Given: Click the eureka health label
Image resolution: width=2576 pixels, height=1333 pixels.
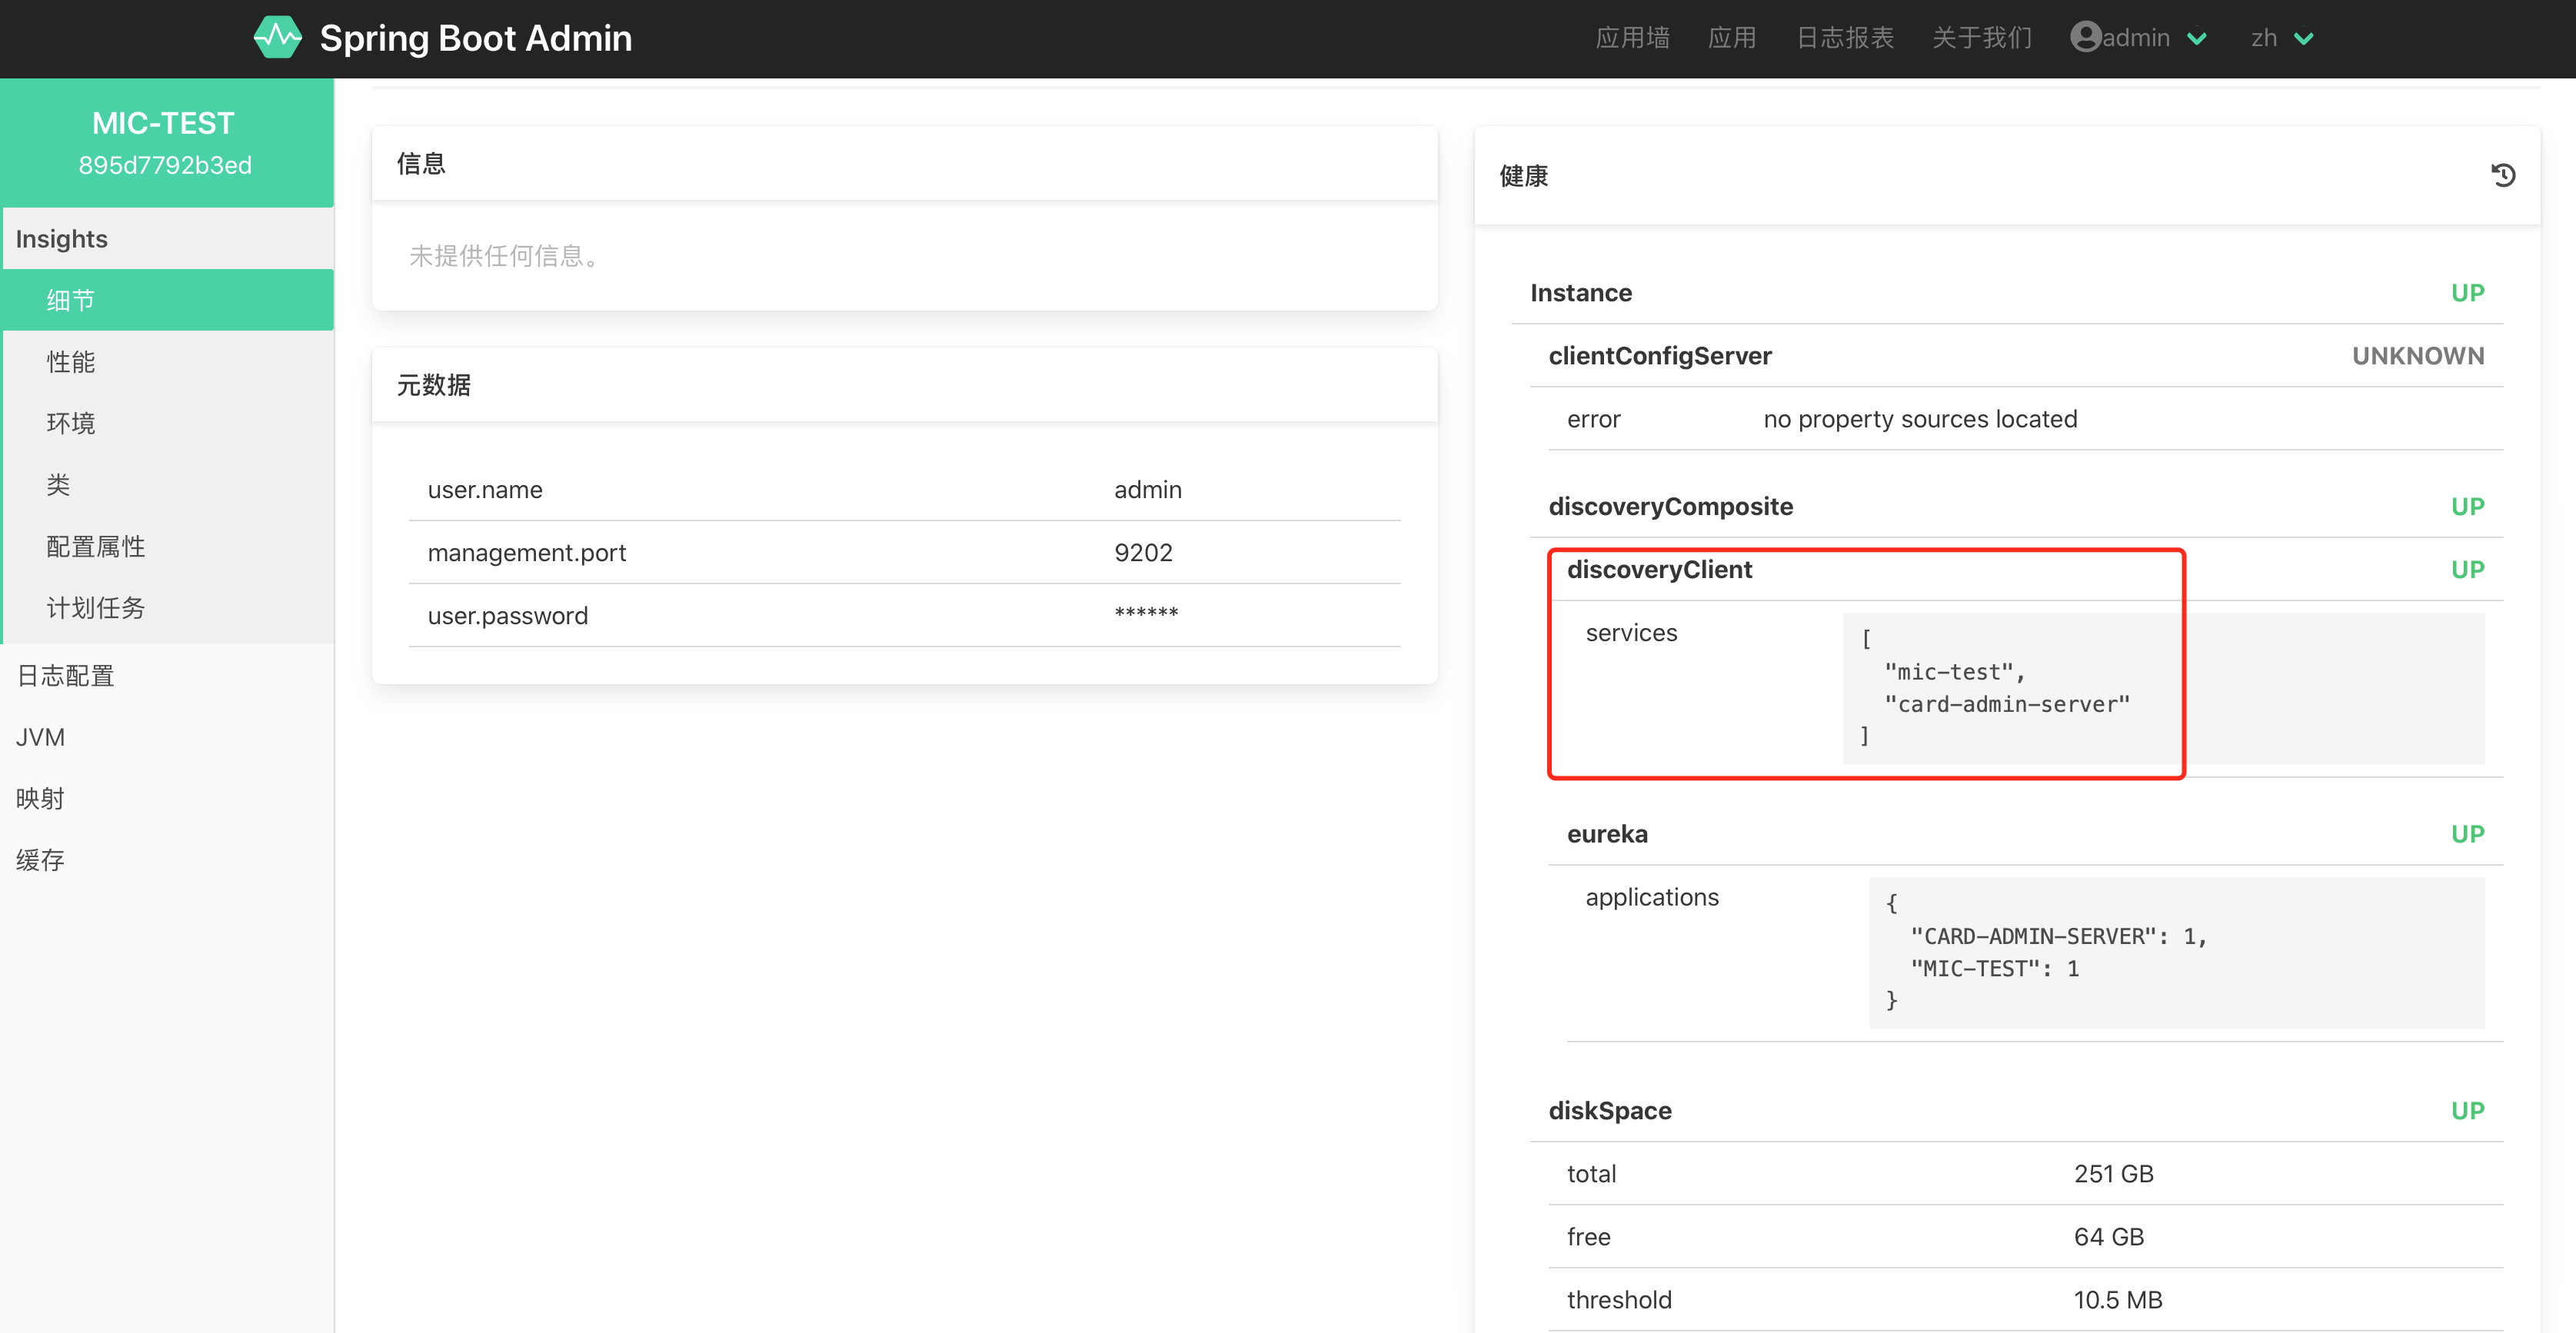Looking at the screenshot, I should pos(1607,834).
